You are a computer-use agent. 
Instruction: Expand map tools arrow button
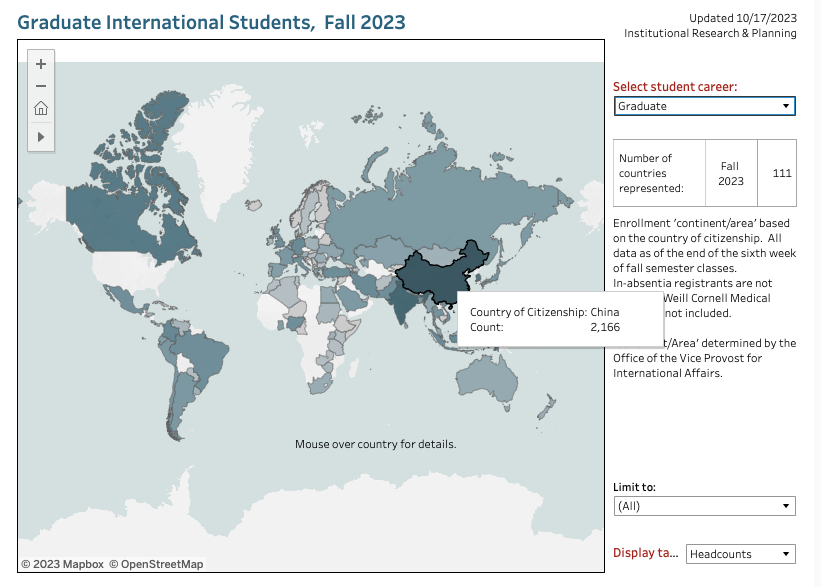[41, 135]
